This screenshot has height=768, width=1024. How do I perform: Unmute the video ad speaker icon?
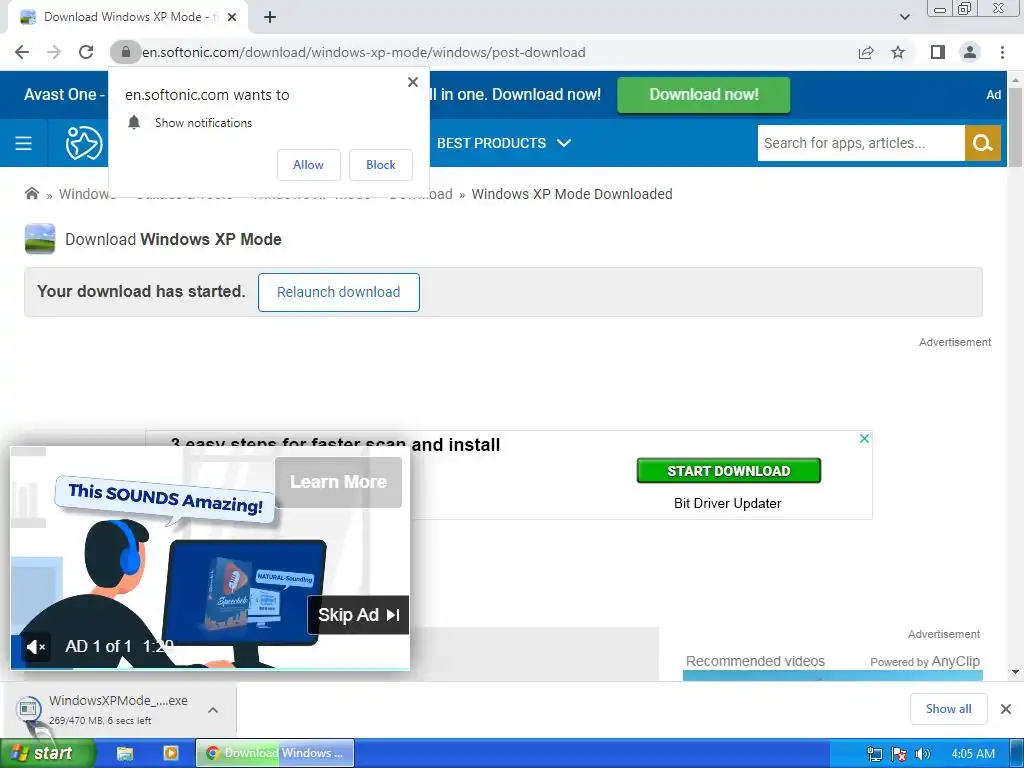[x=35, y=647]
